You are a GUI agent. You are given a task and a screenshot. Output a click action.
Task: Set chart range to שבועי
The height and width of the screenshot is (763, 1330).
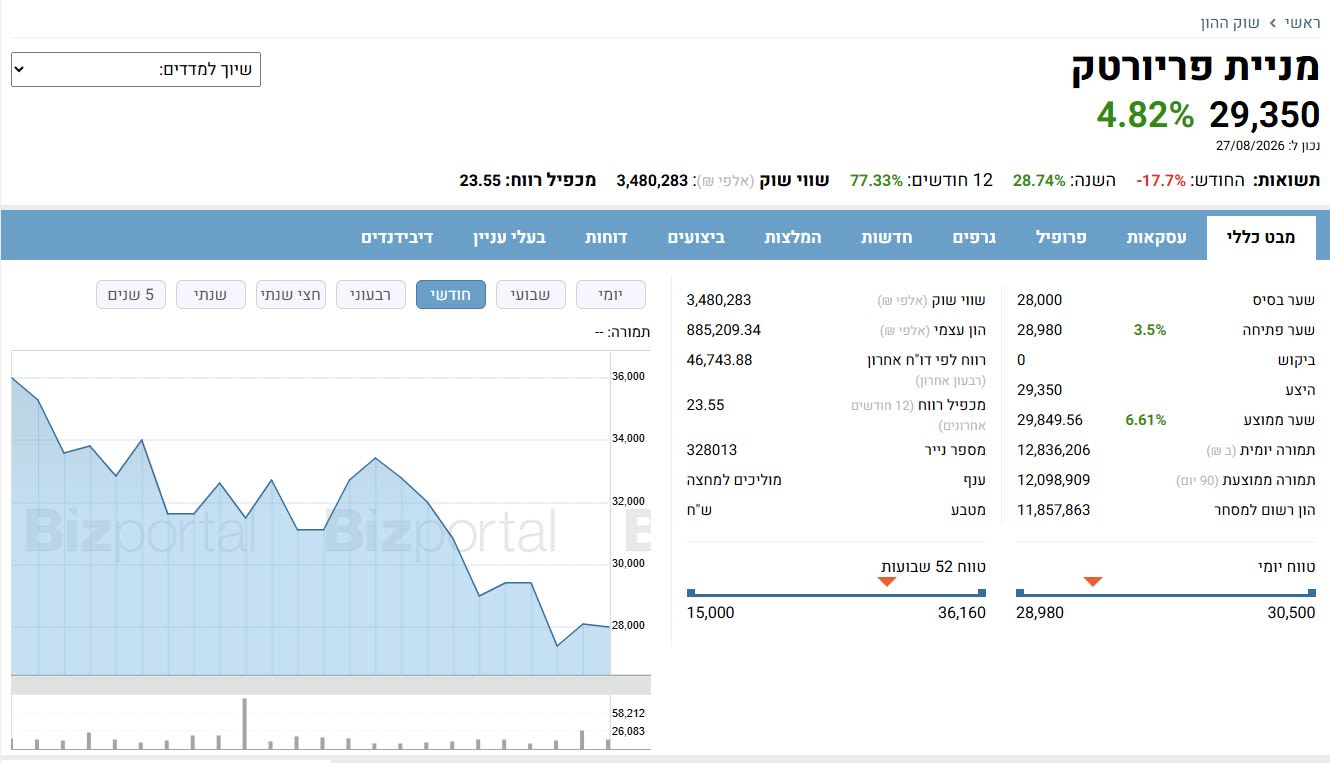click(531, 295)
